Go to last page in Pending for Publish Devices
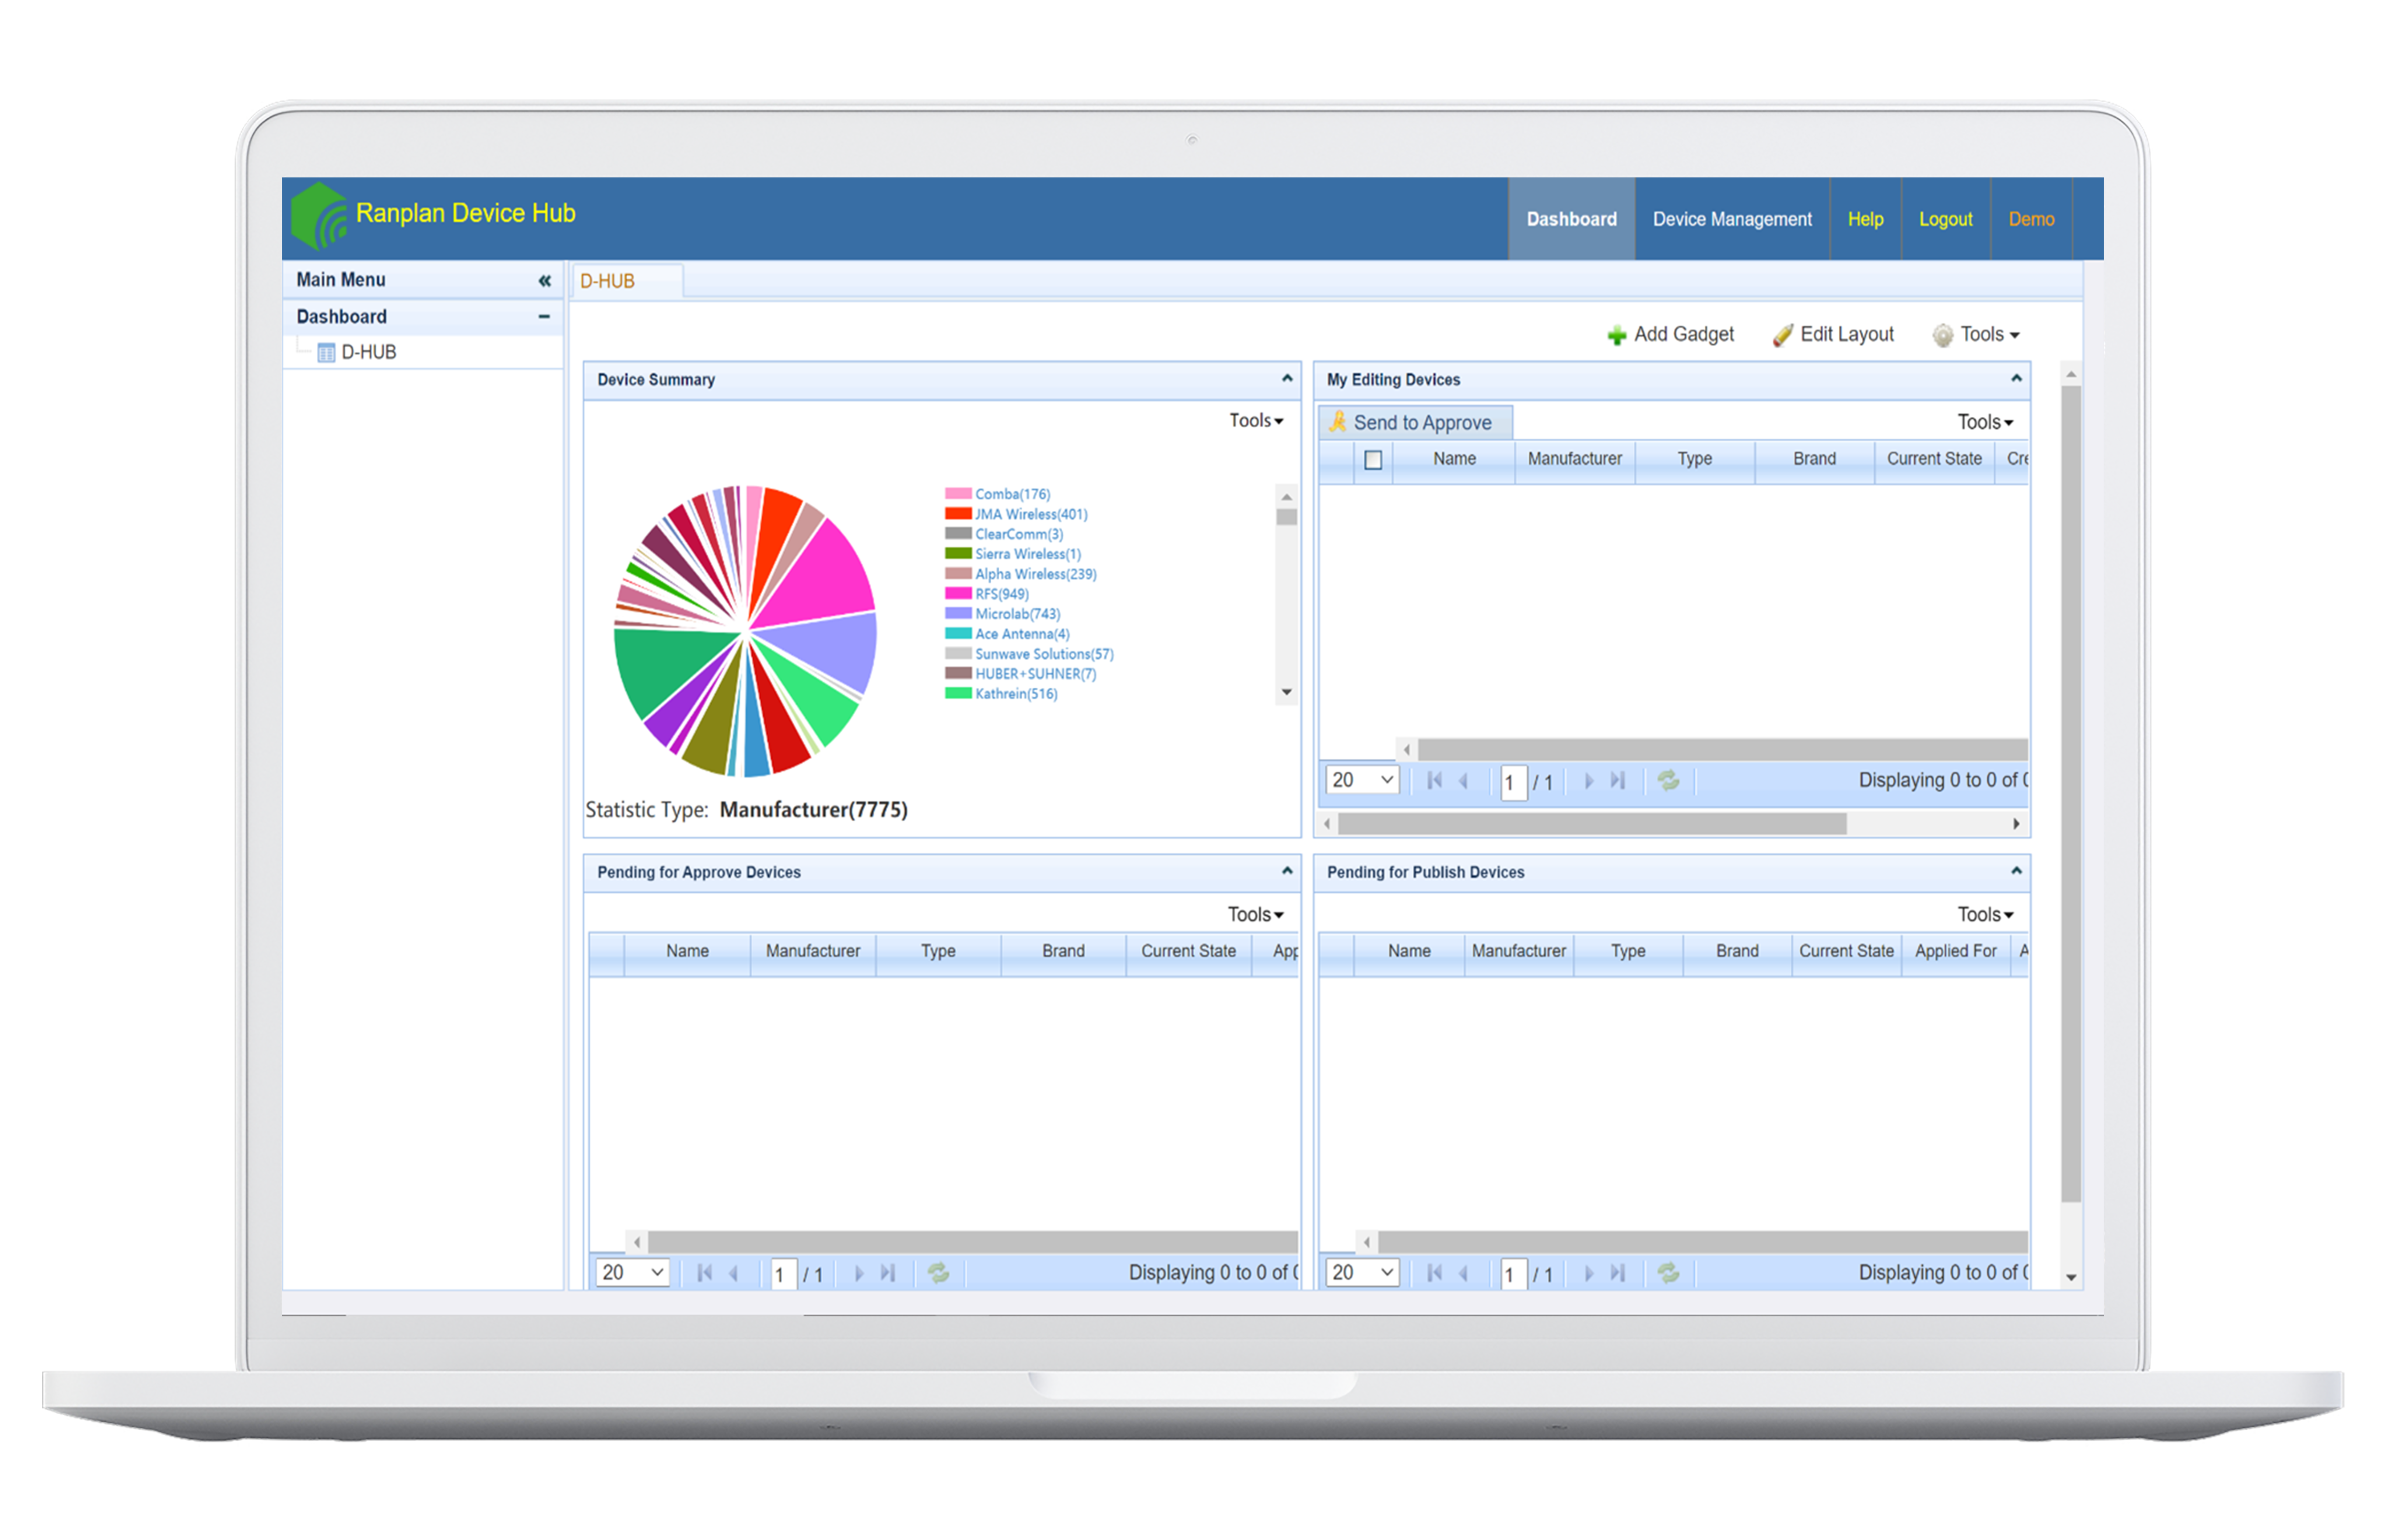This screenshot has height=1540, width=2385. (x=1618, y=1272)
